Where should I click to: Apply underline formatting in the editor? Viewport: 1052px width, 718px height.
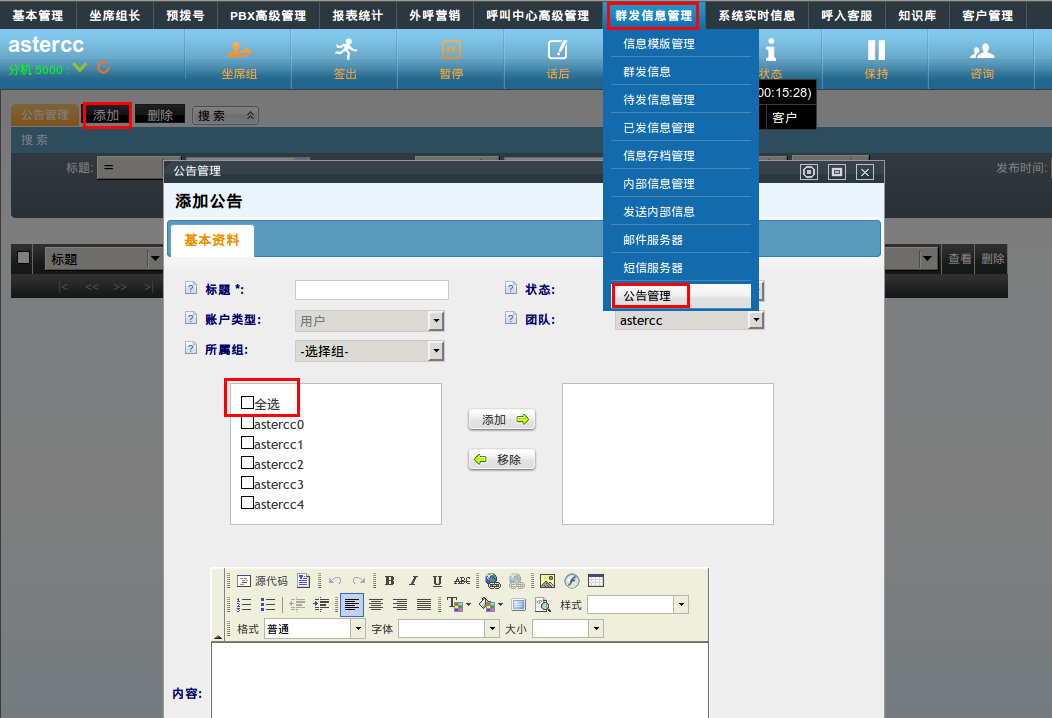point(437,581)
